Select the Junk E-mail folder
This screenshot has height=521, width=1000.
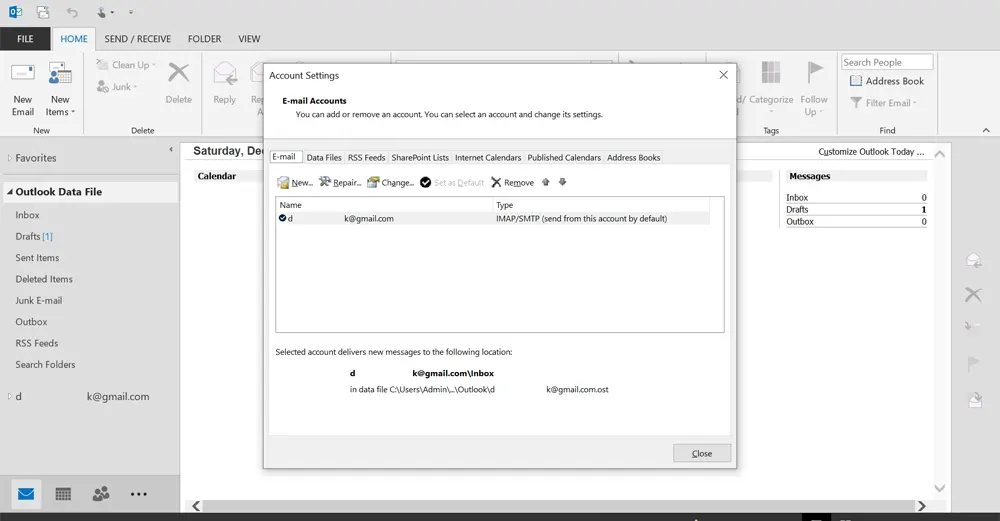click(39, 300)
